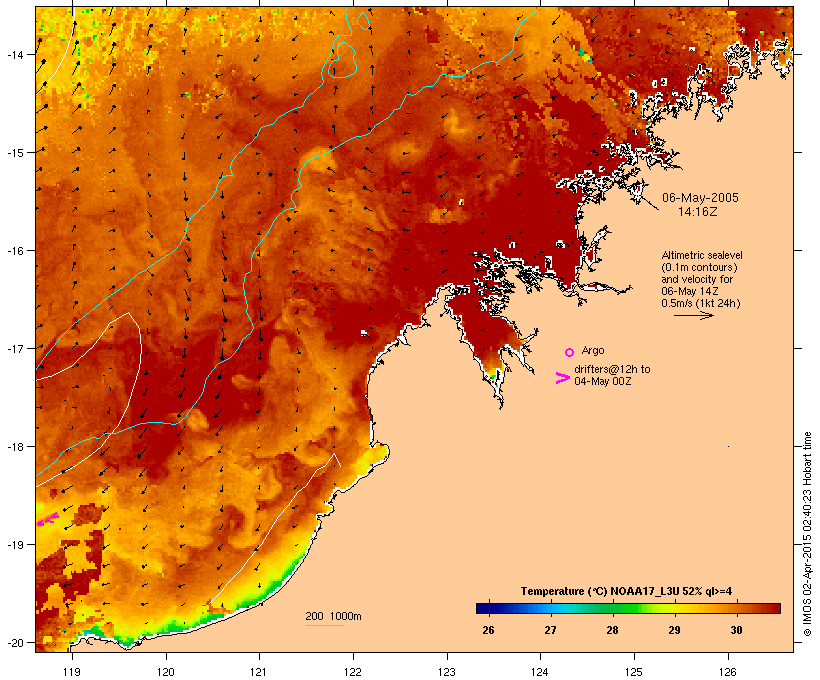Click the longitude axis label 122

pyautogui.click(x=353, y=672)
